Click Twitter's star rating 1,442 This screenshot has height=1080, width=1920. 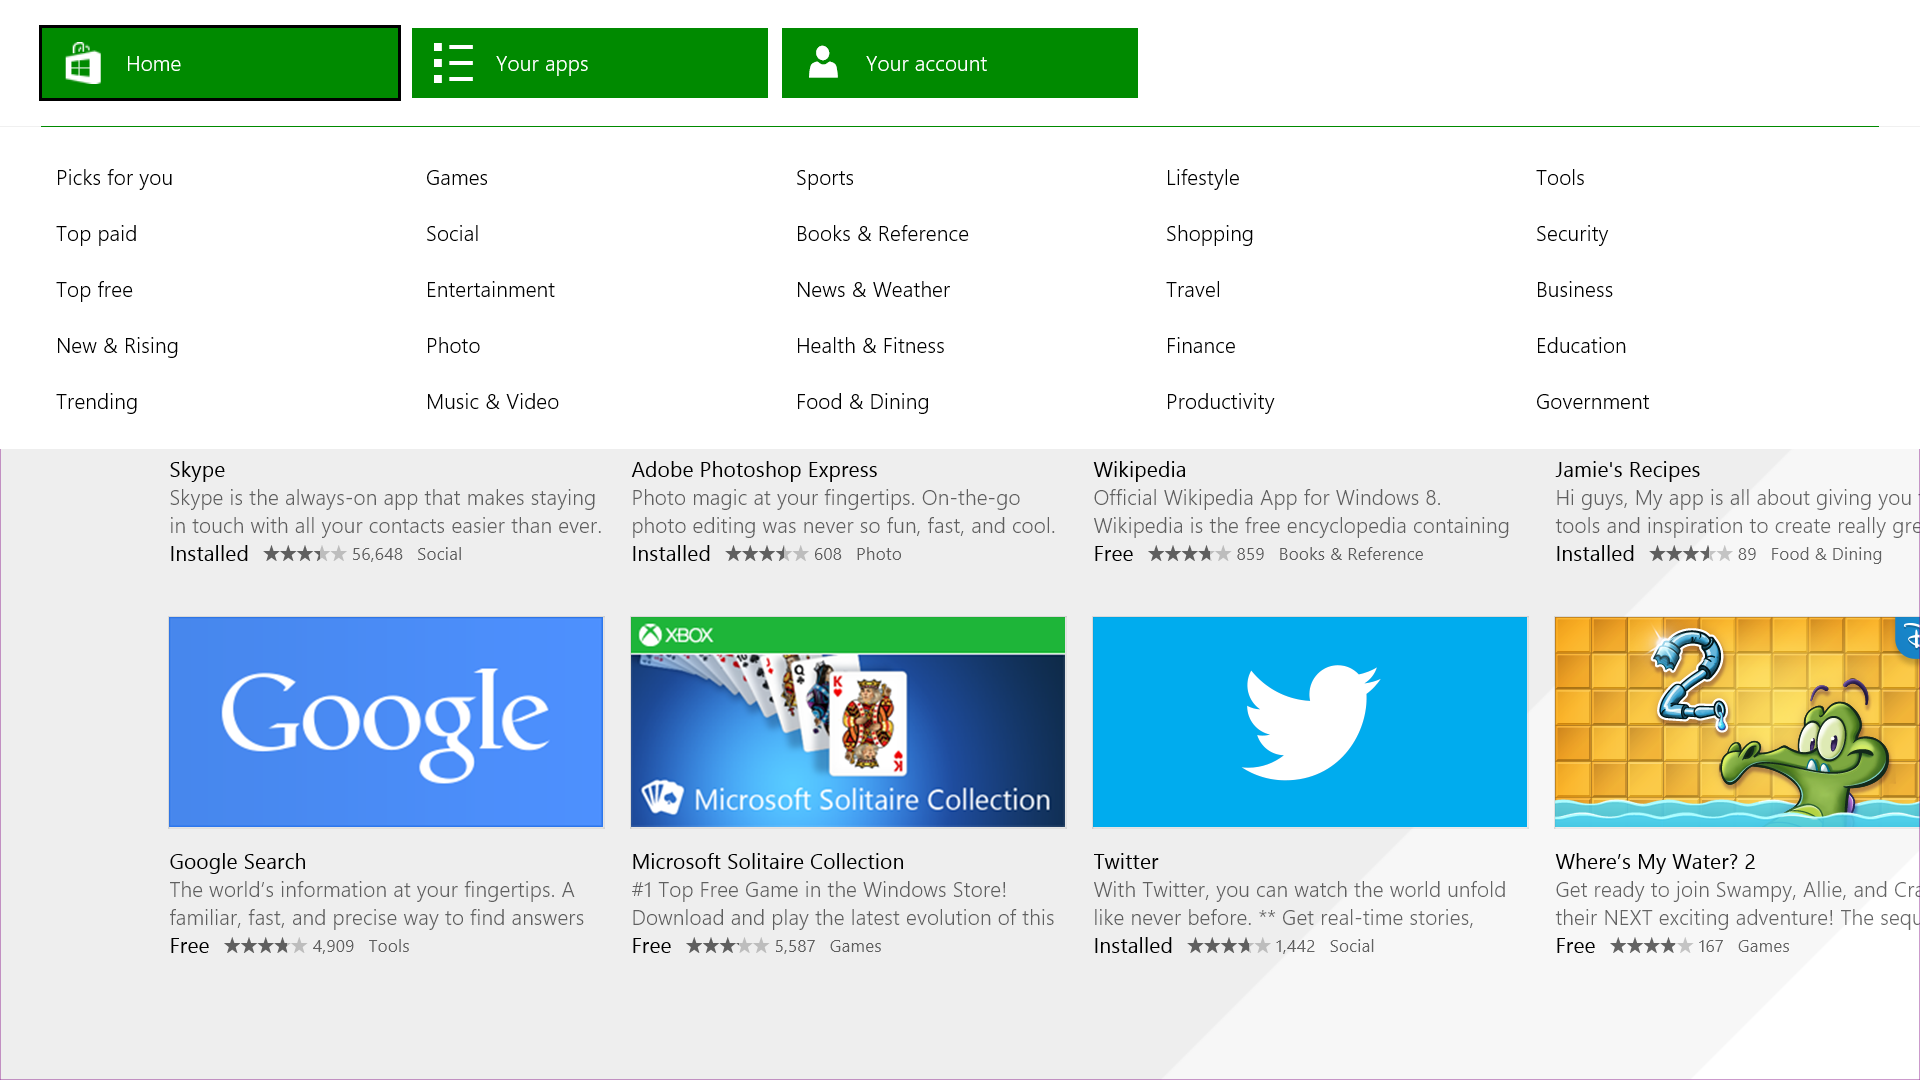pyautogui.click(x=1229, y=946)
